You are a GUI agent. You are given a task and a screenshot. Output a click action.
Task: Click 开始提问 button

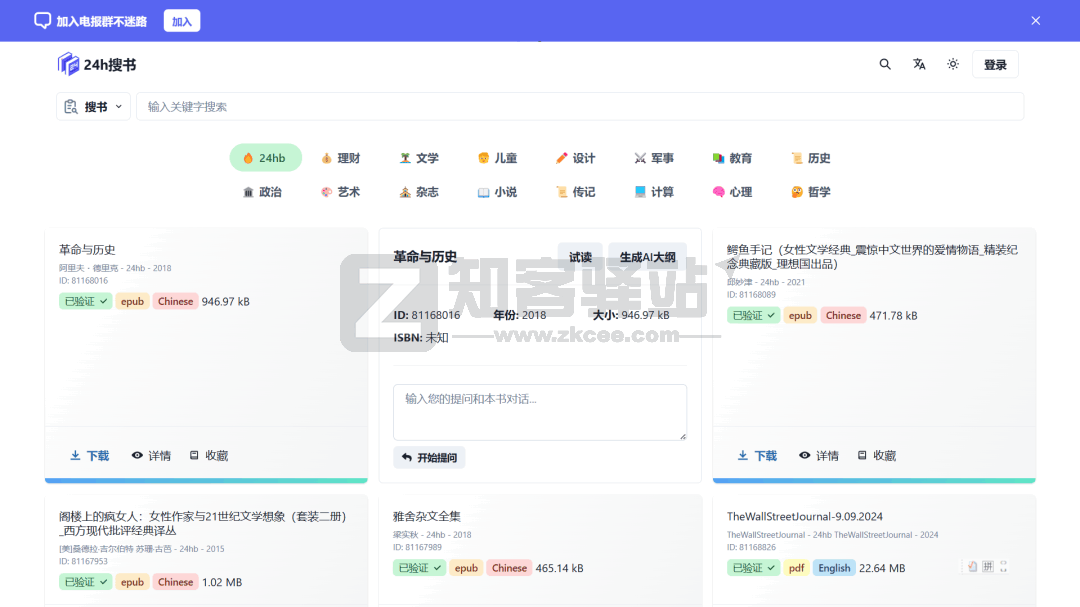(429, 458)
